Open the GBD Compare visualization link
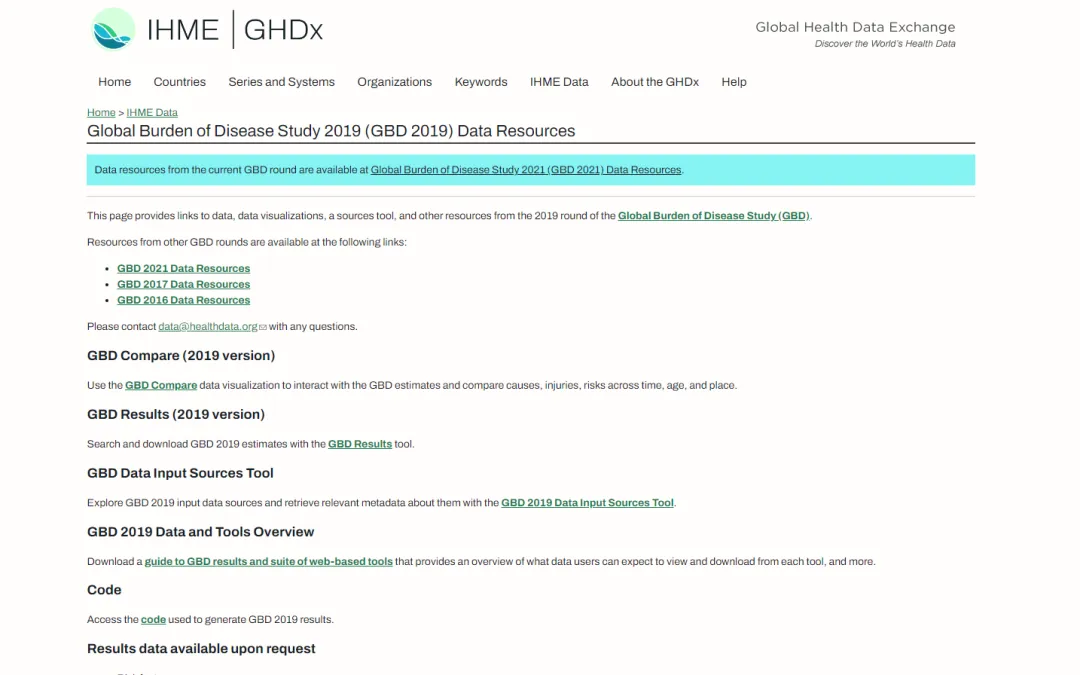 [x=161, y=385]
